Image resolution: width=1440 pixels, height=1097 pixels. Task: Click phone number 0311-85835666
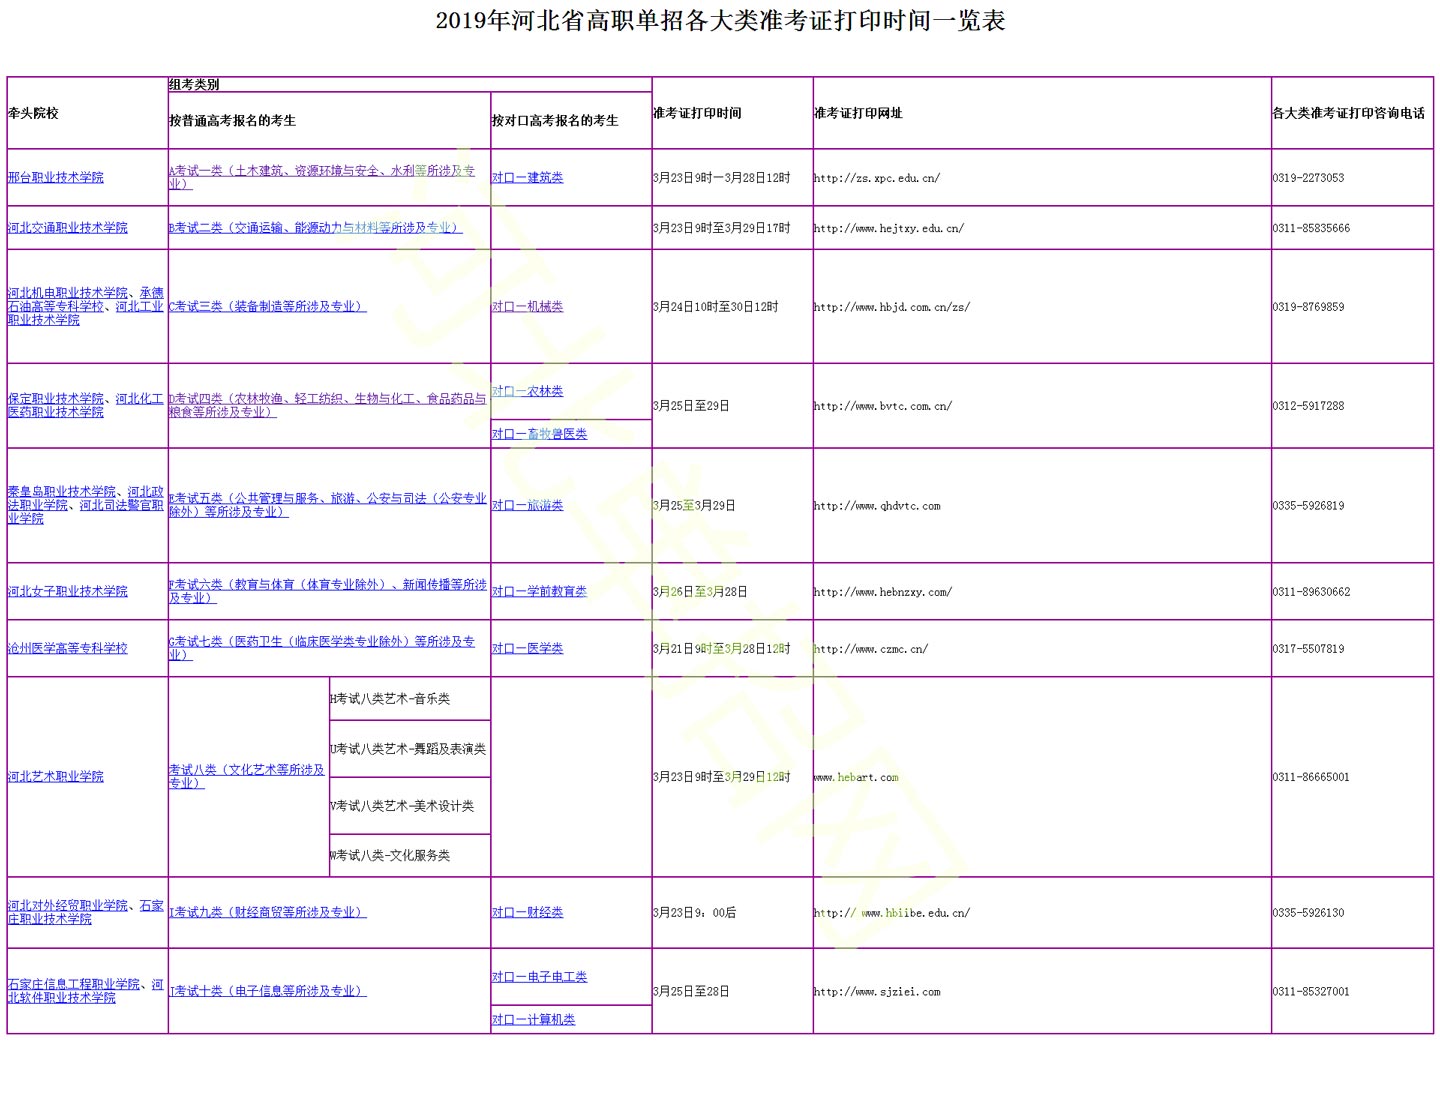(x=1312, y=228)
